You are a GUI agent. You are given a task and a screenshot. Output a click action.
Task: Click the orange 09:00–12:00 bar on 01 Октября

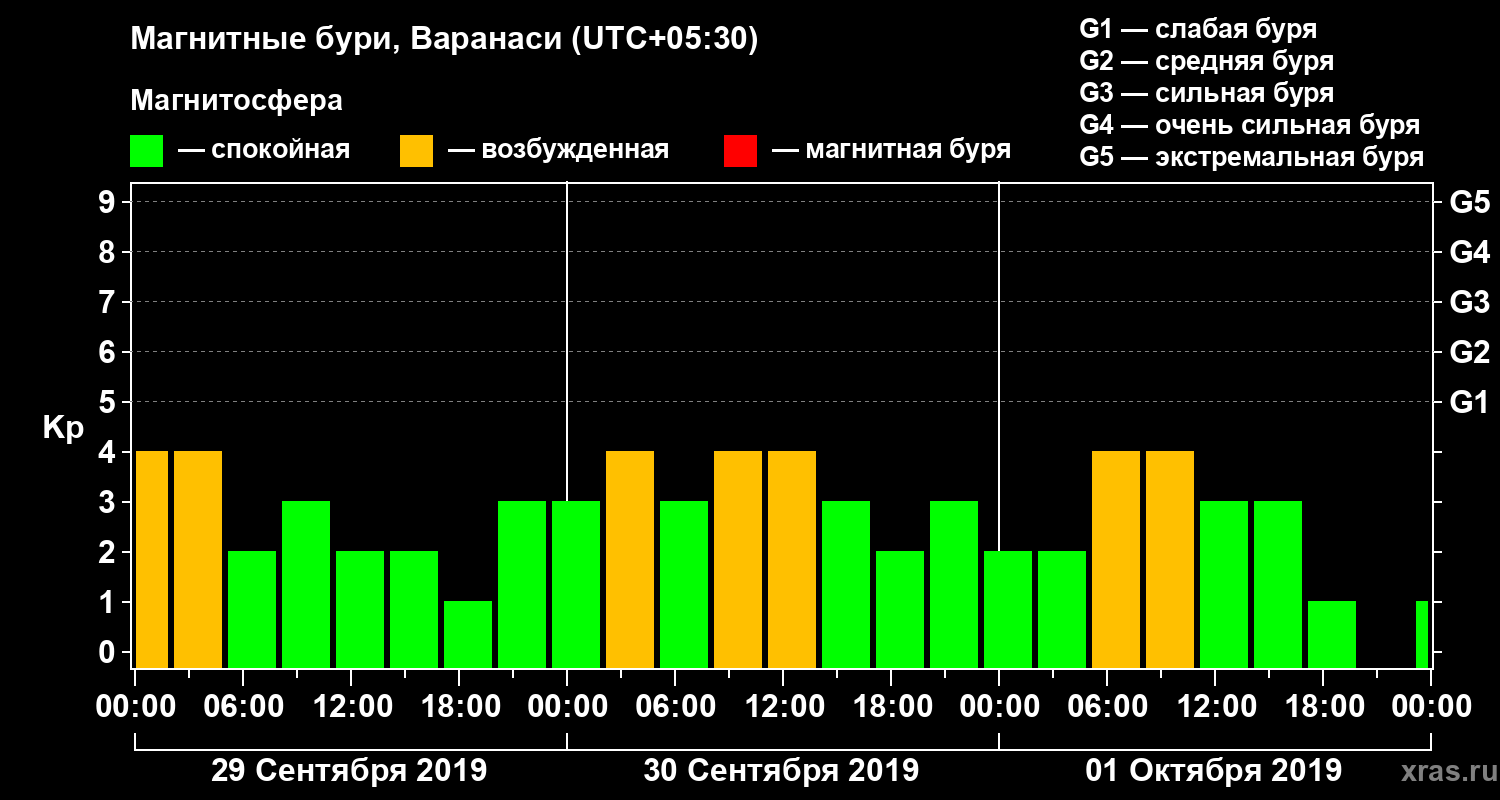[x=1170, y=559]
